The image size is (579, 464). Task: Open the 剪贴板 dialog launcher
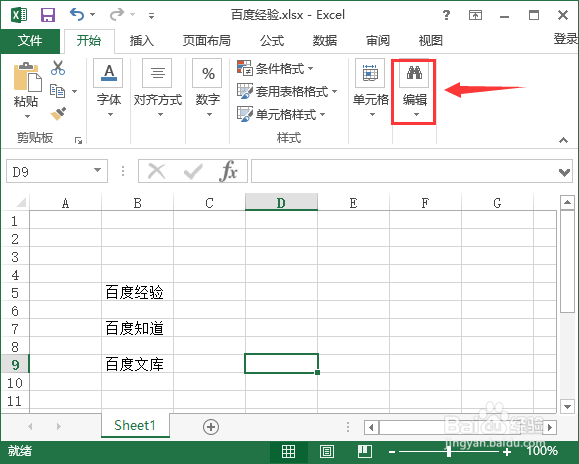78,140
